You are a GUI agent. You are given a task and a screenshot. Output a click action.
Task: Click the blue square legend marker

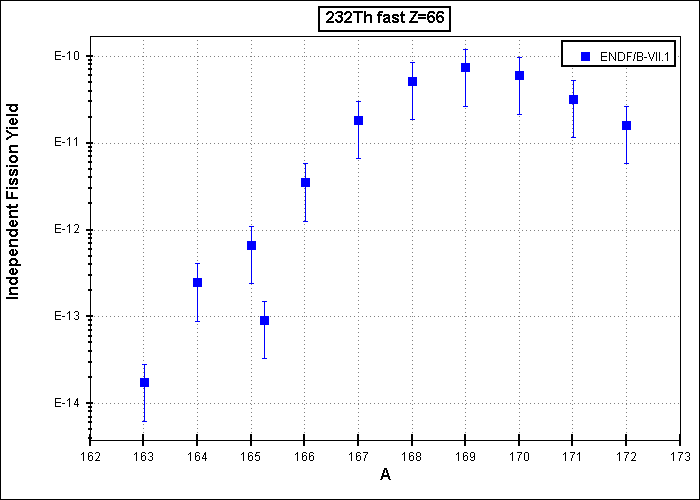[586, 56]
